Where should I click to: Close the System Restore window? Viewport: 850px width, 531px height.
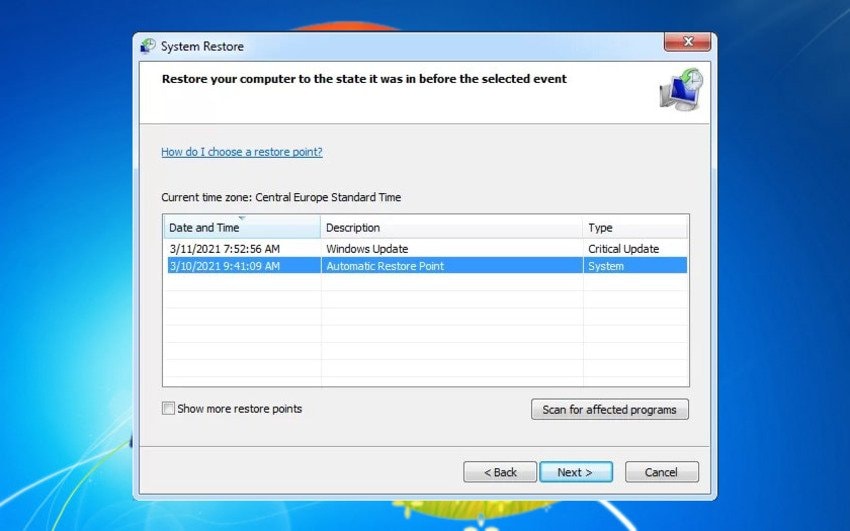click(687, 42)
